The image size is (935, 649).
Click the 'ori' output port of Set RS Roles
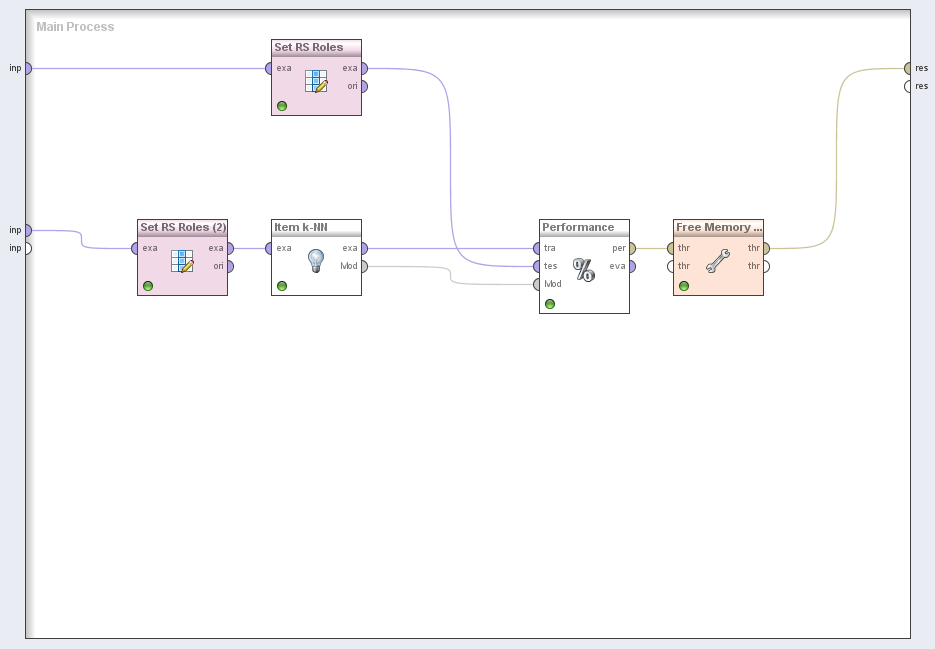coord(364,86)
